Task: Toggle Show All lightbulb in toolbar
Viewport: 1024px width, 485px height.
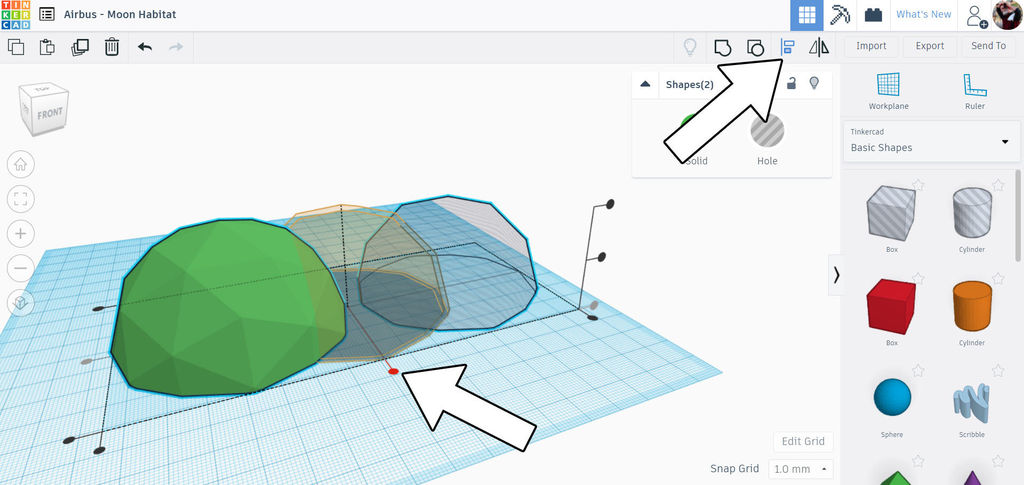Action: pyautogui.click(x=690, y=47)
